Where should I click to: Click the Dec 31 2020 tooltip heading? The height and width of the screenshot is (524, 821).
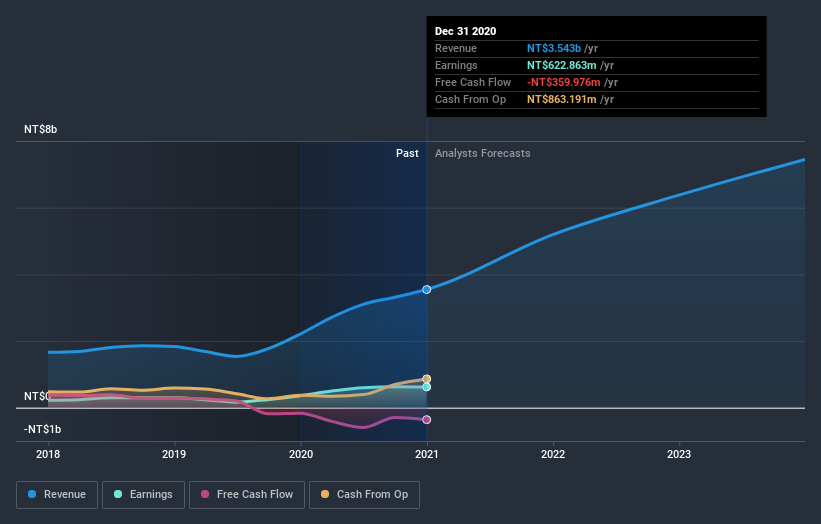(465, 31)
